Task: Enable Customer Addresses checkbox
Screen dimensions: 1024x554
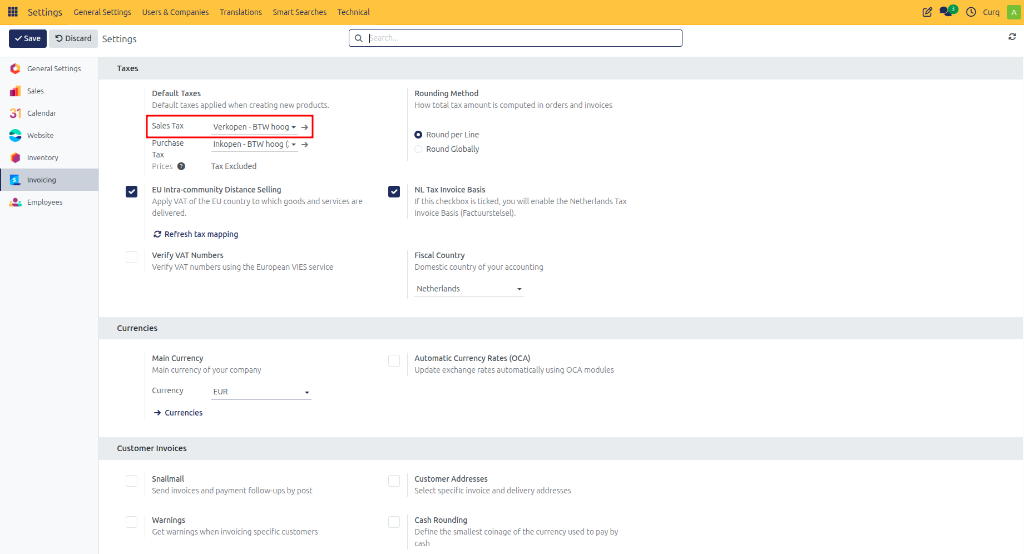Action: 394,481
